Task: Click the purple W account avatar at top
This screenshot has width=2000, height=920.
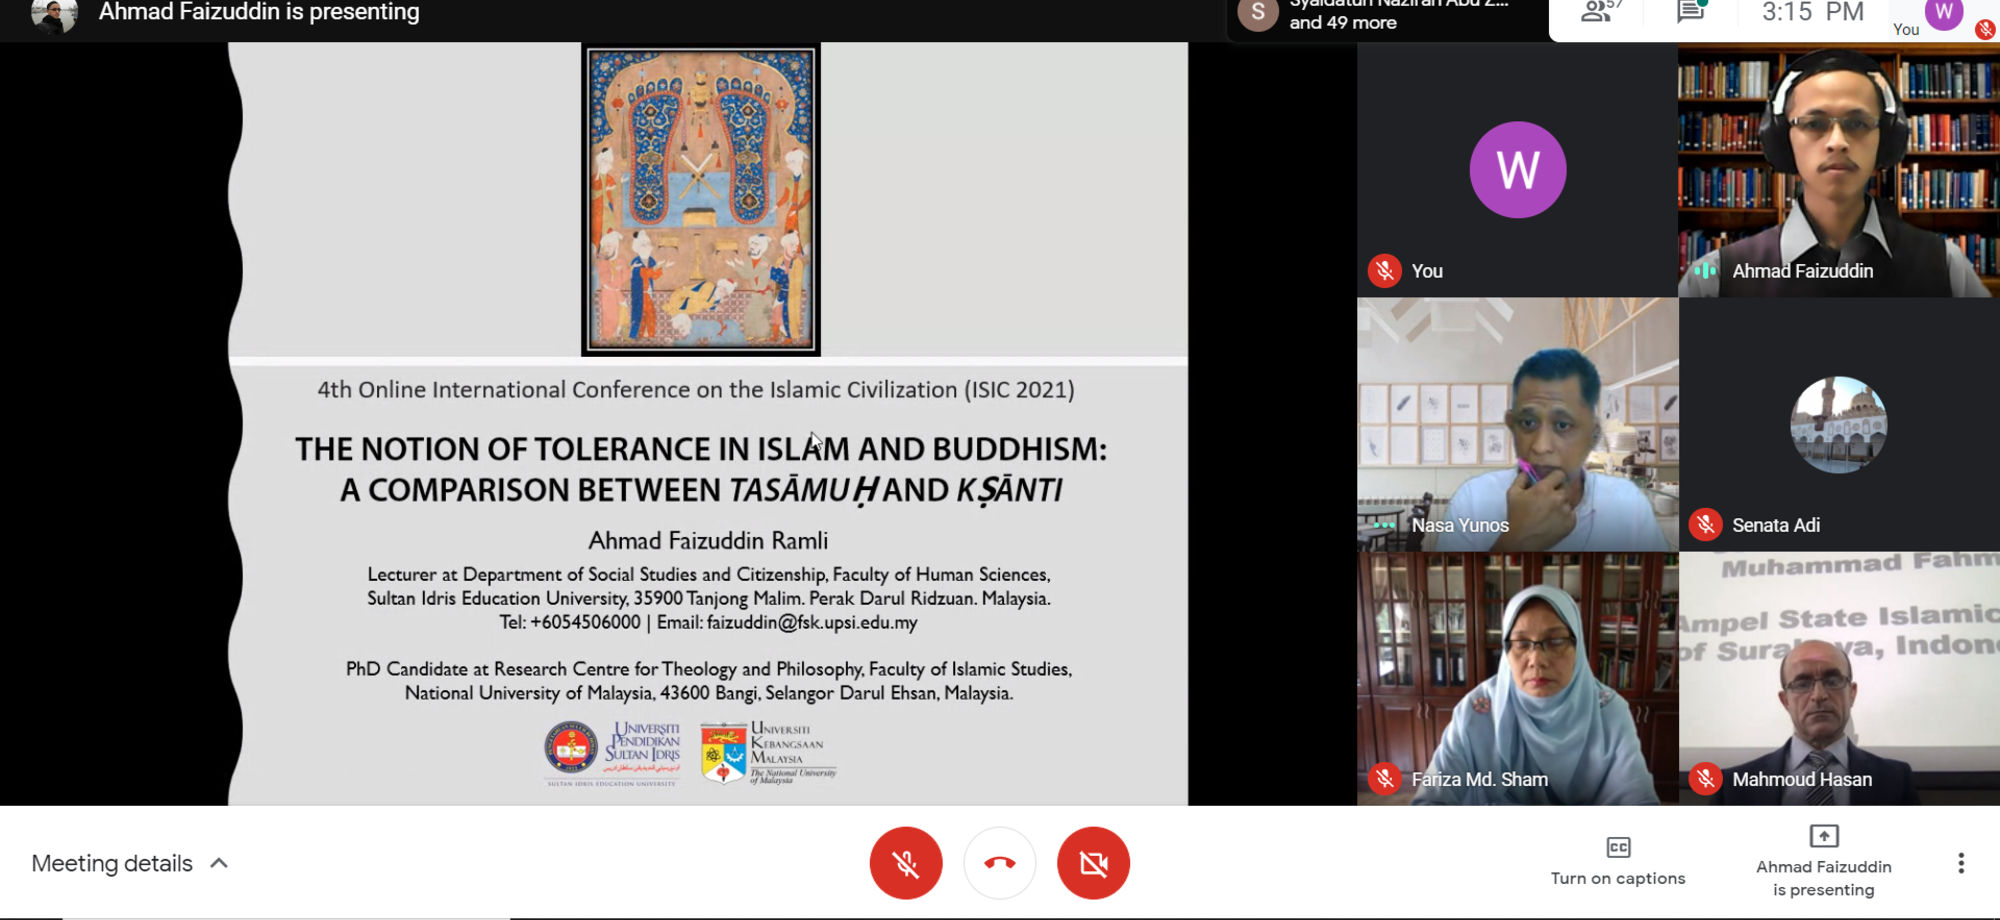Action: pos(1943,14)
